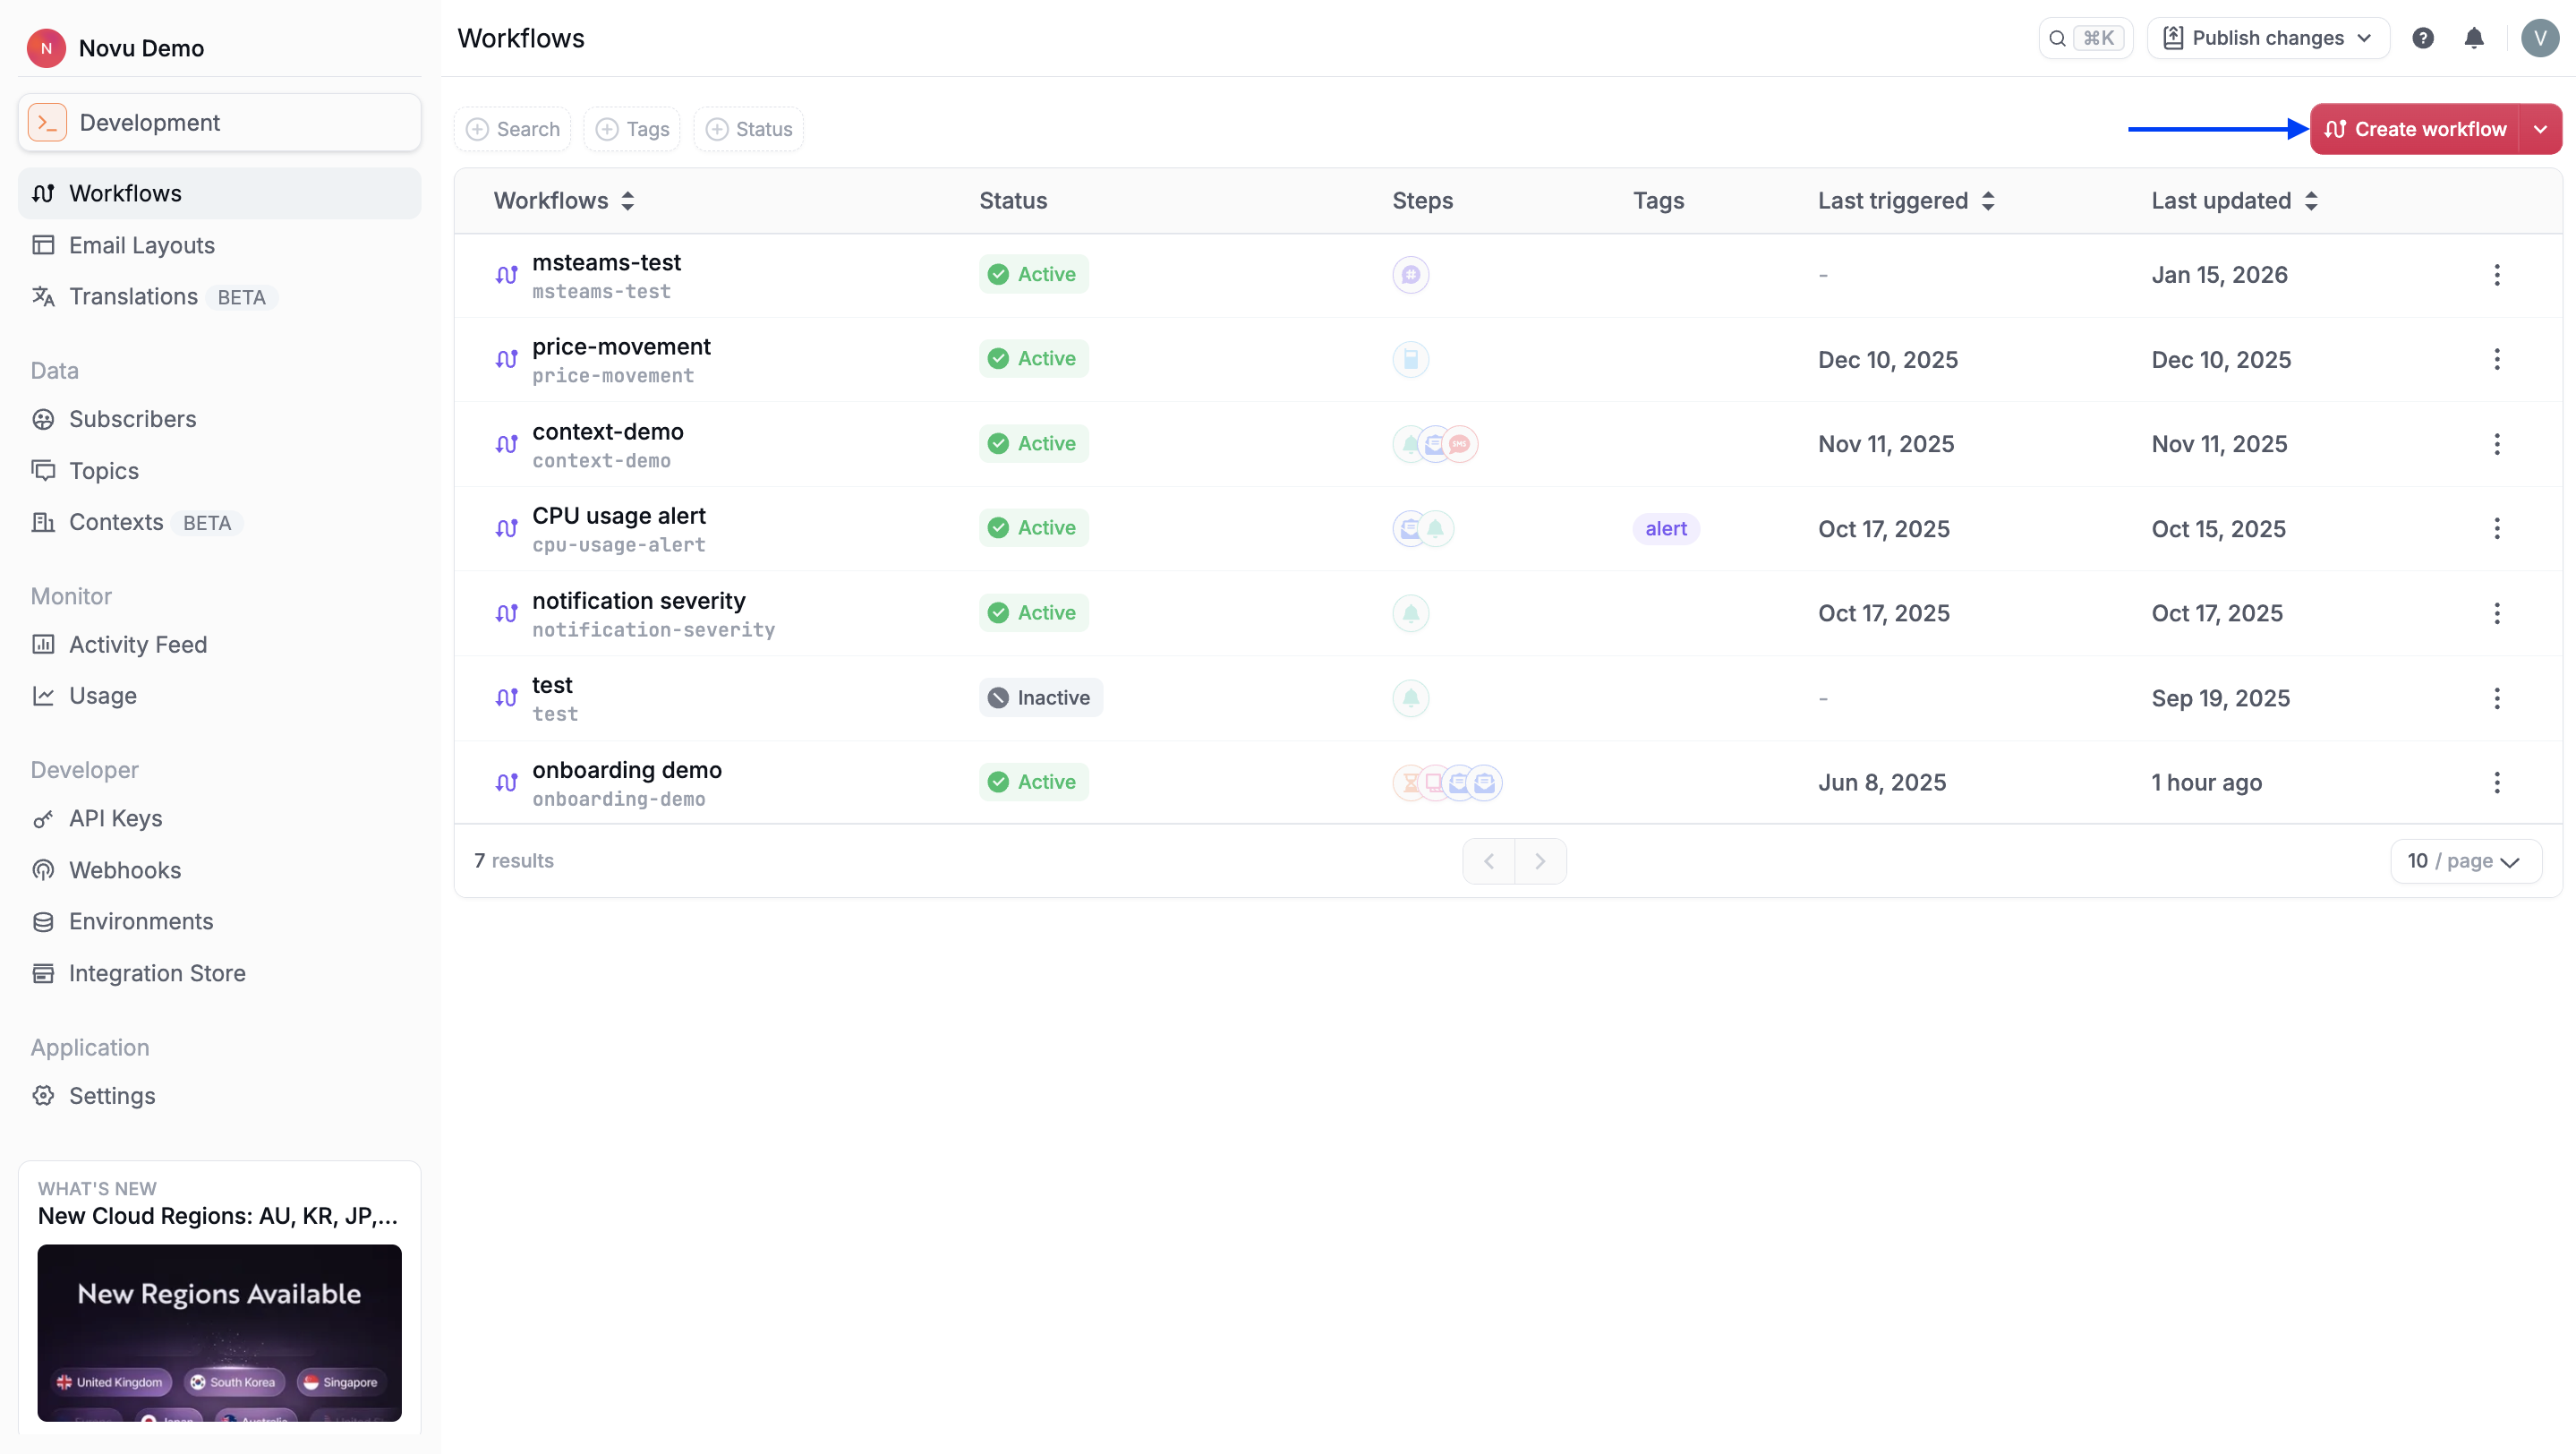Open the Webhooks page
The height and width of the screenshot is (1454, 2576).
pyautogui.click(x=126, y=870)
